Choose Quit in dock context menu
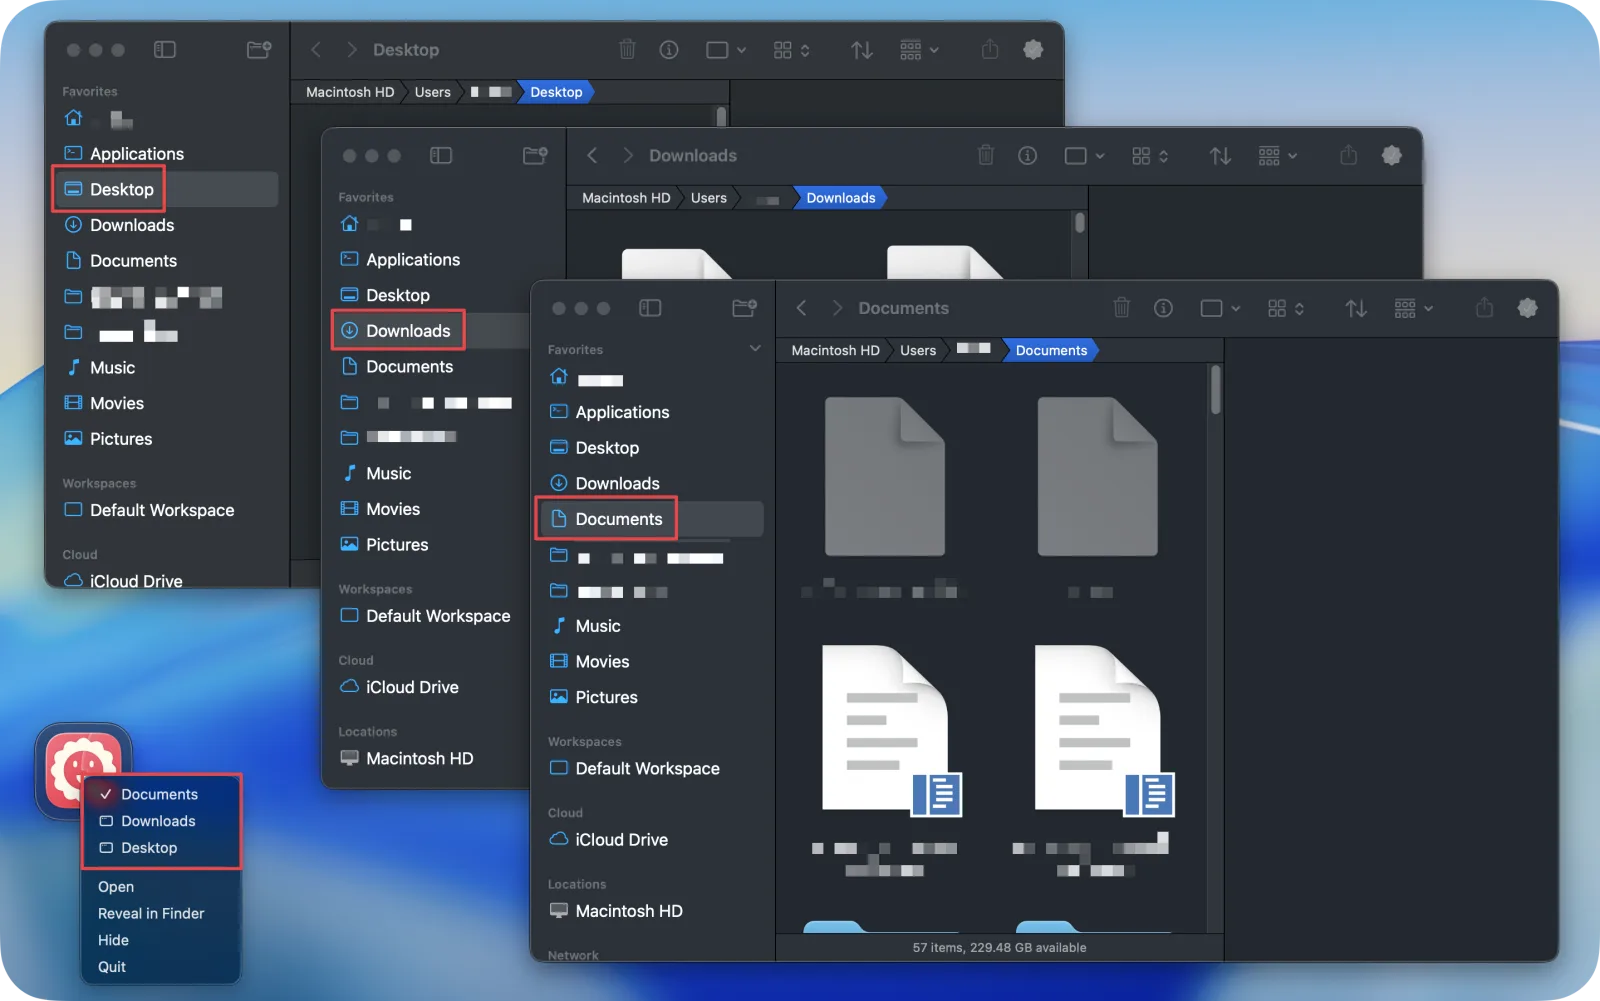The height and width of the screenshot is (1001, 1600). pos(112,968)
